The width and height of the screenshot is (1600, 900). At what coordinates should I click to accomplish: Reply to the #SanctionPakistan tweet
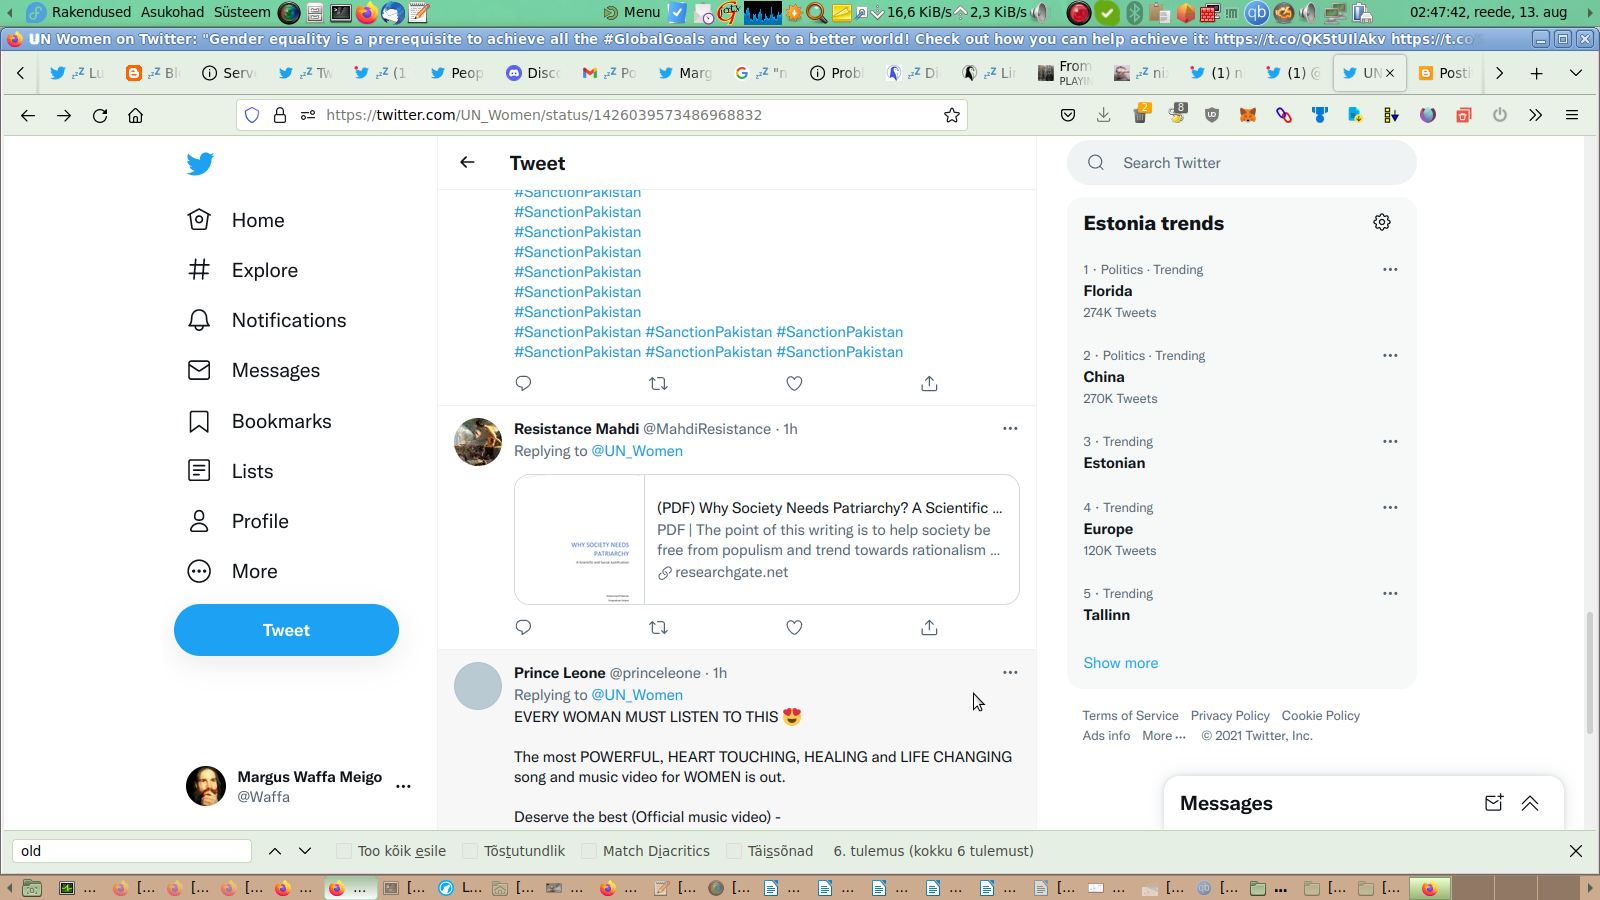pyautogui.click(x=523, y=383)
